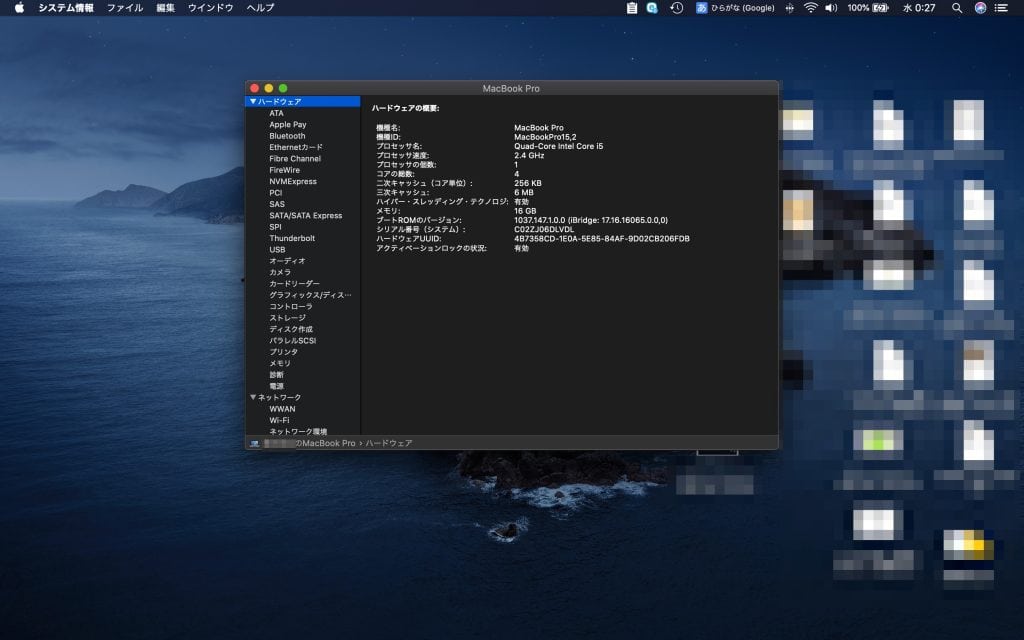Click MacBook Pro in the bottom path bar

point(328,443)
